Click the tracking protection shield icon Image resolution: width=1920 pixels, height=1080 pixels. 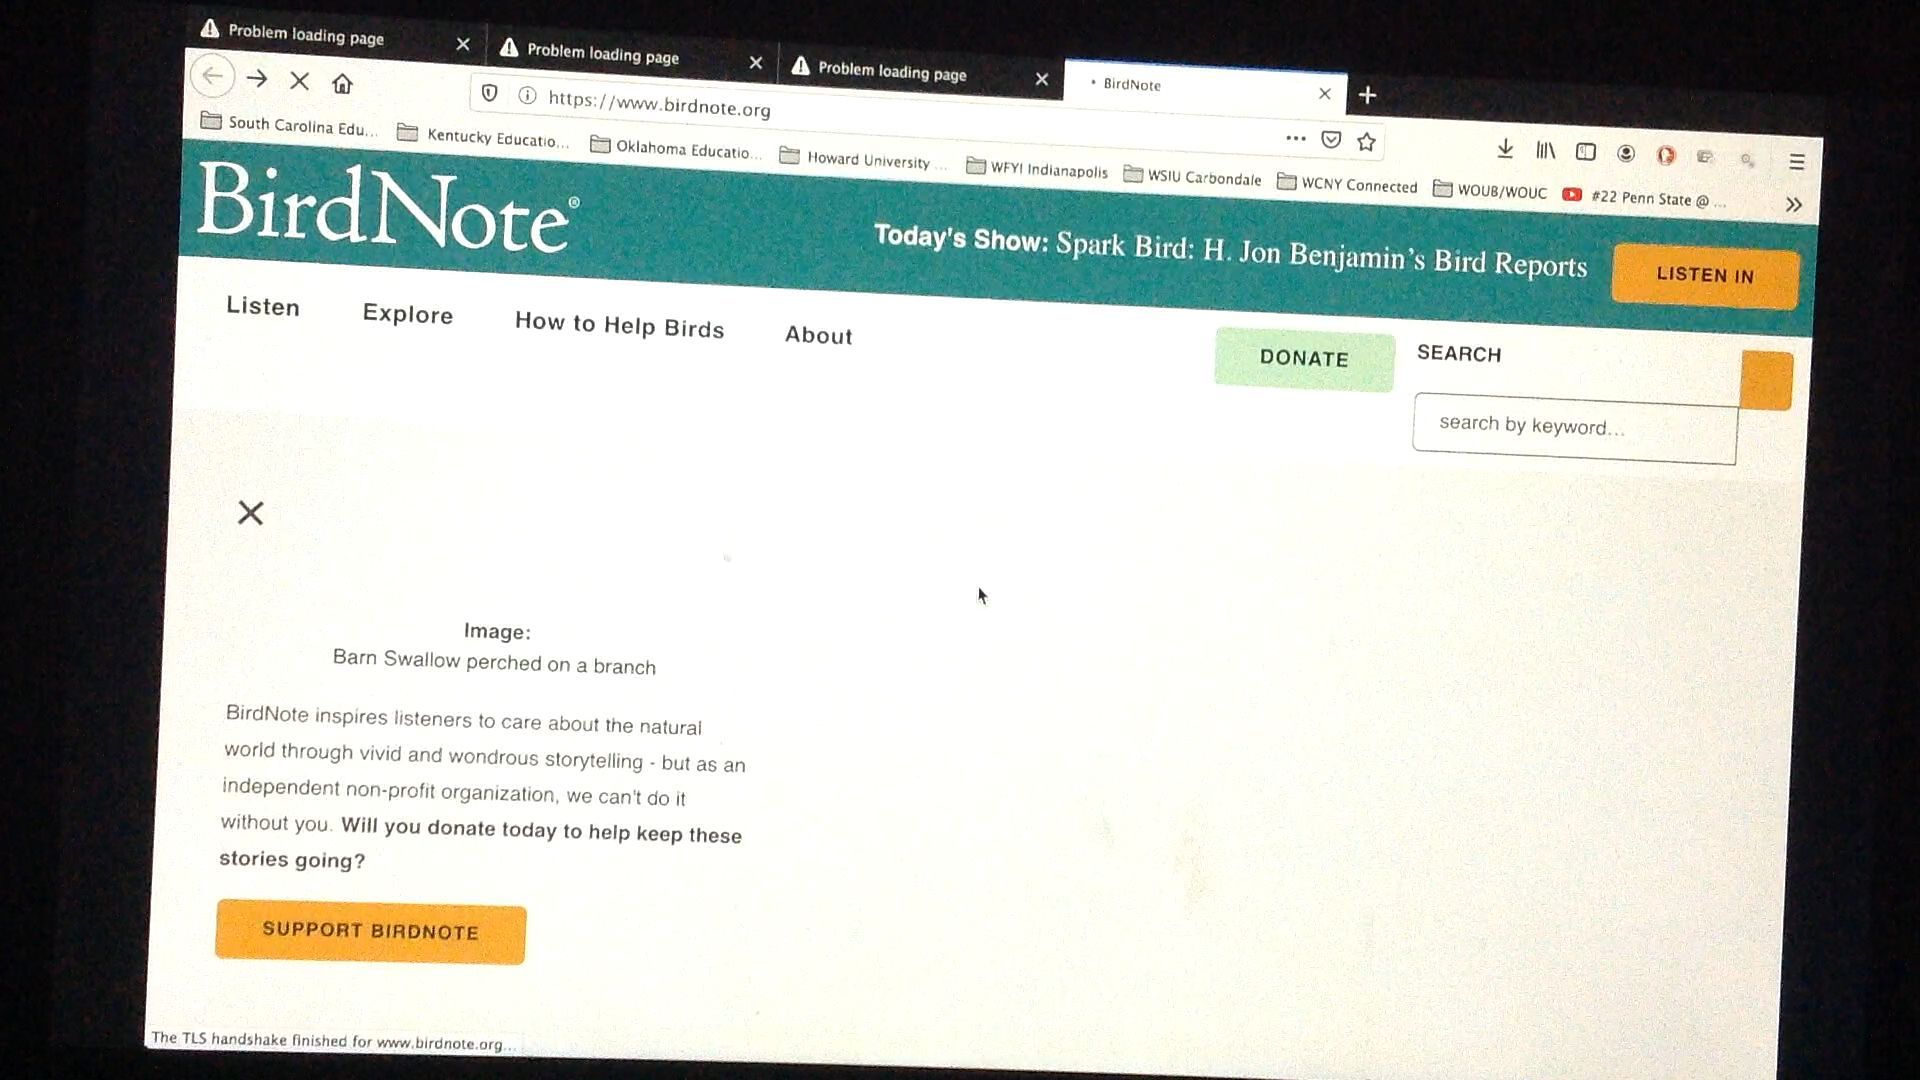[489, 93]
